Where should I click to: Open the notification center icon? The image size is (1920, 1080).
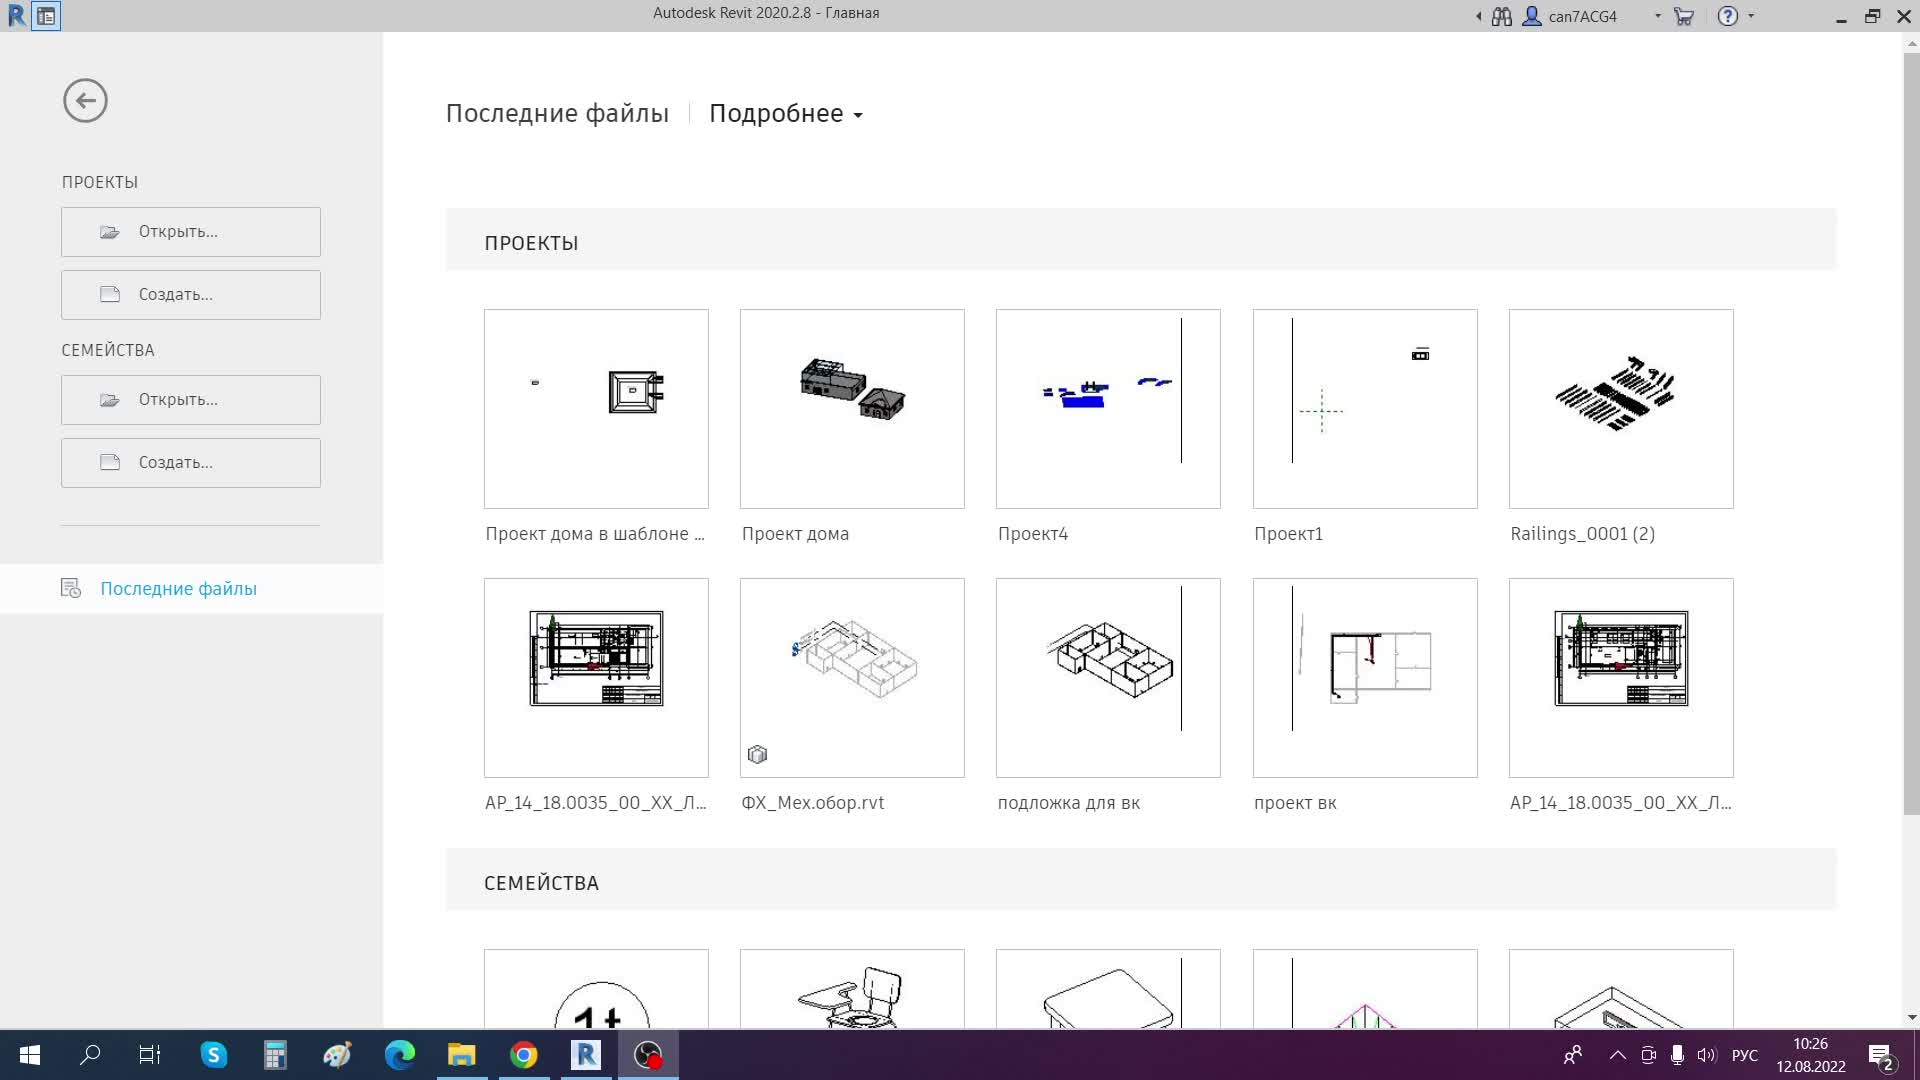click(1880, 1056)
